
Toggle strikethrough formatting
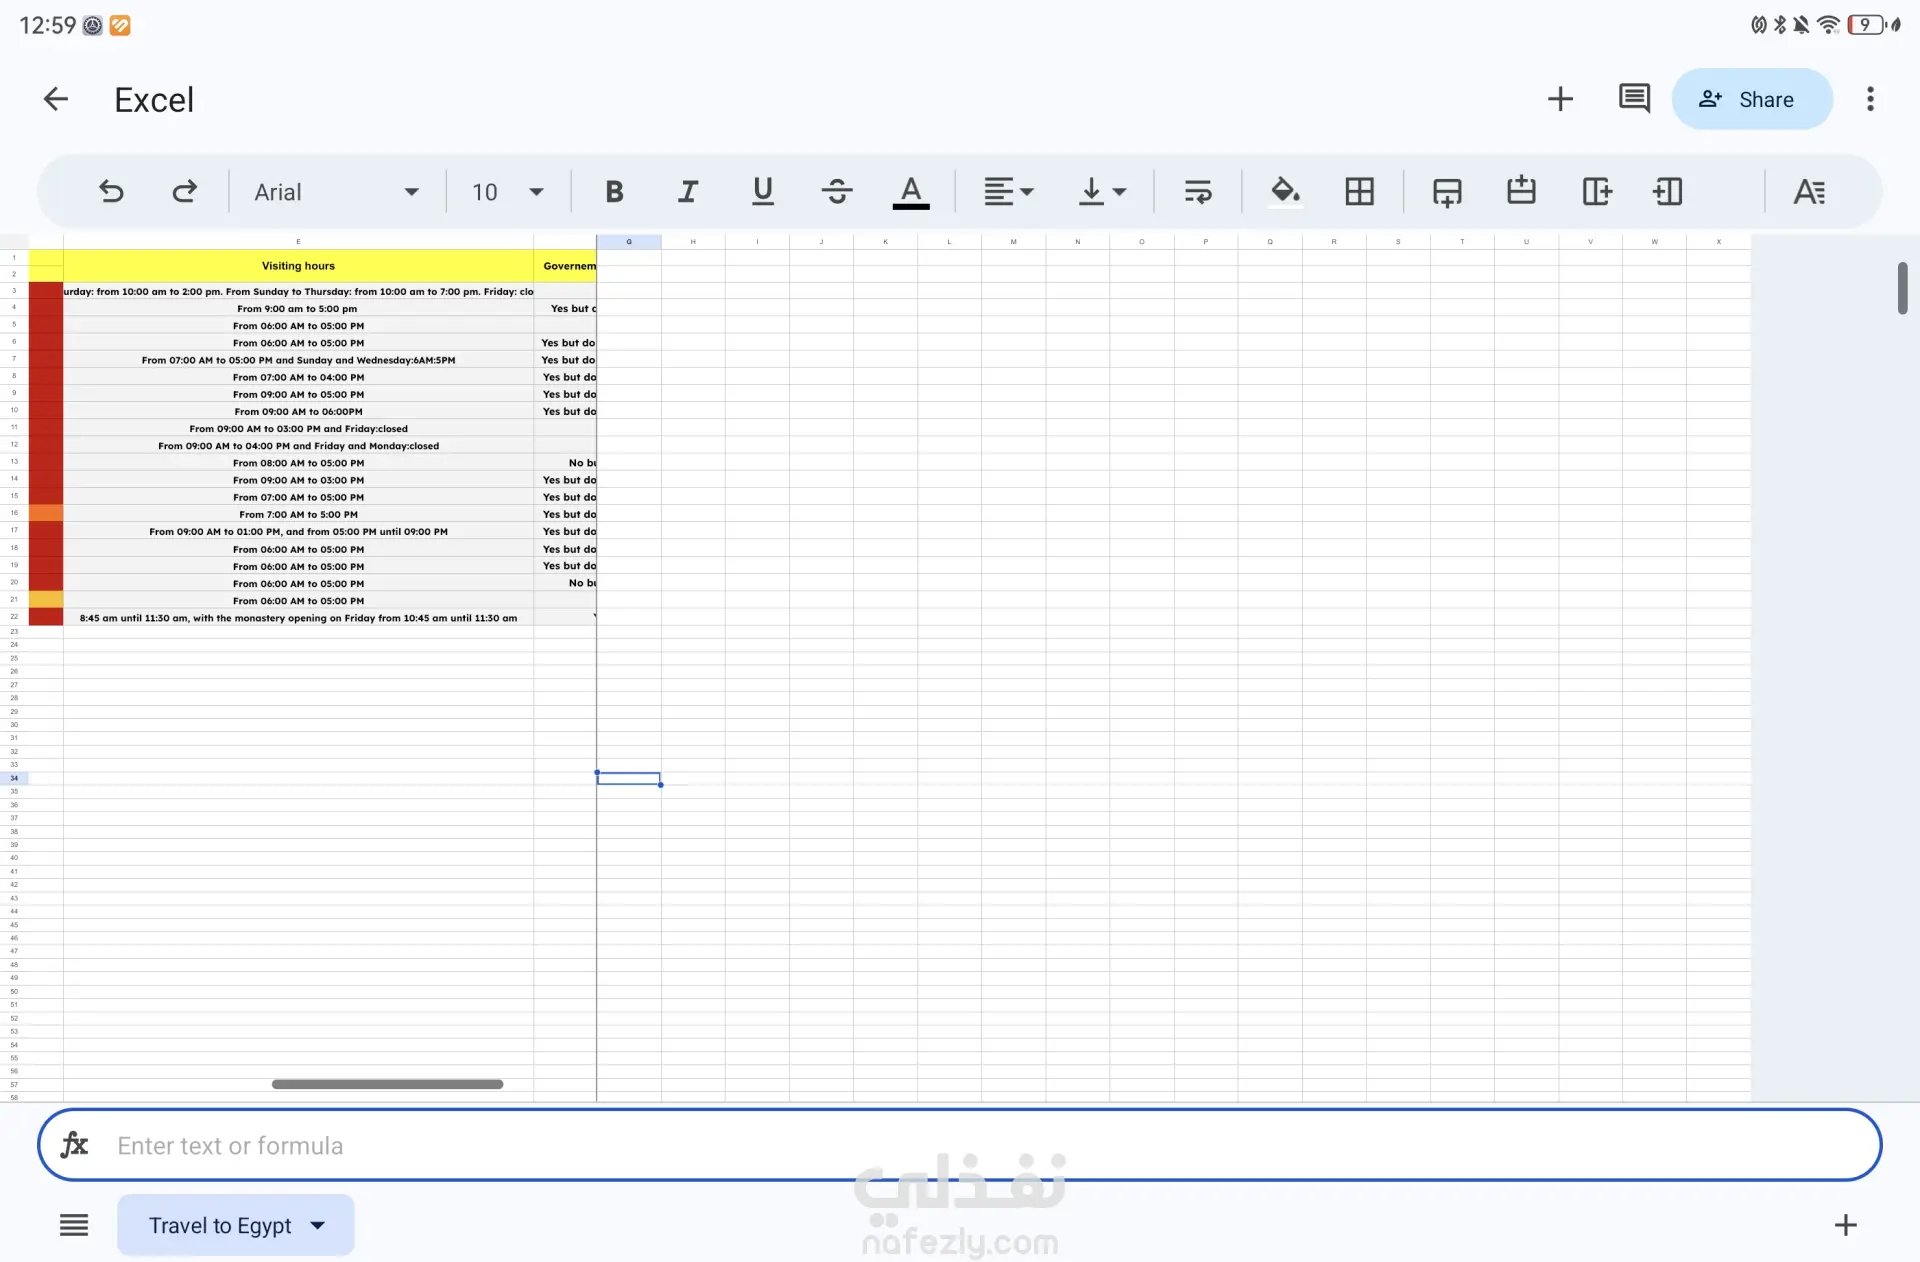click(x=837, y=191)
